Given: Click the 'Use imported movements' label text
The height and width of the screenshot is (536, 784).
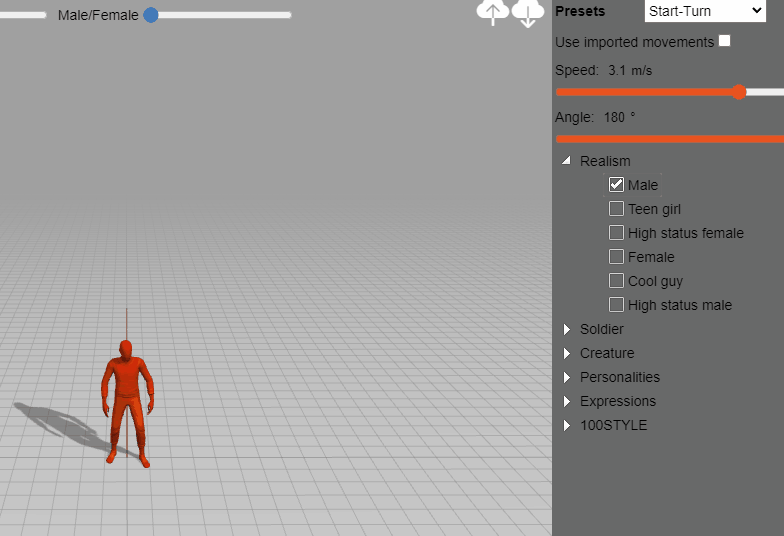Looking at the screenshot, I should pos(634,42).
